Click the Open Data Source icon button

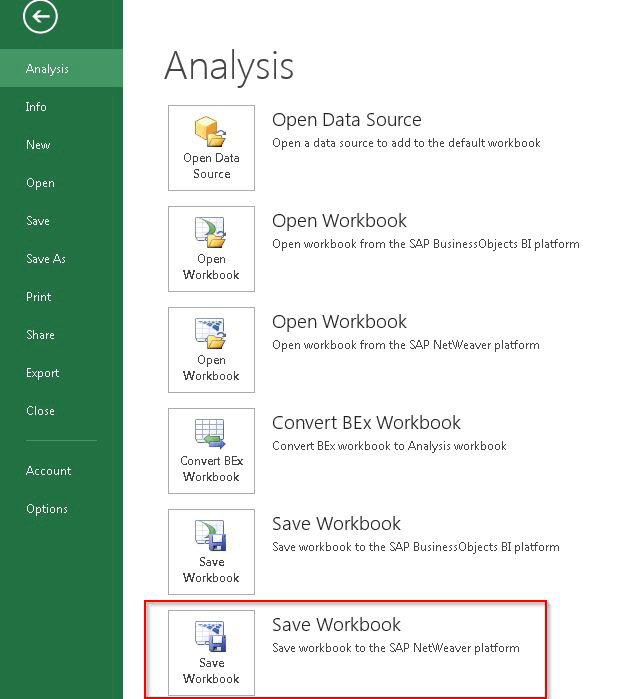211,148
